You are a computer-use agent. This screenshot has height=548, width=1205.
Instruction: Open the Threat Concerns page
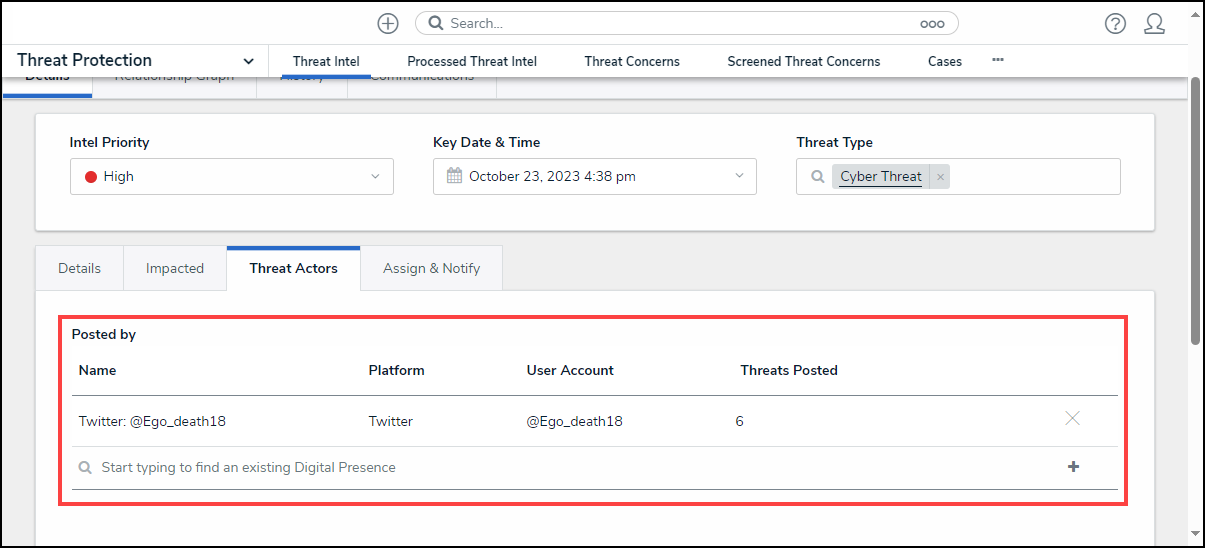(x=632, y=61)
